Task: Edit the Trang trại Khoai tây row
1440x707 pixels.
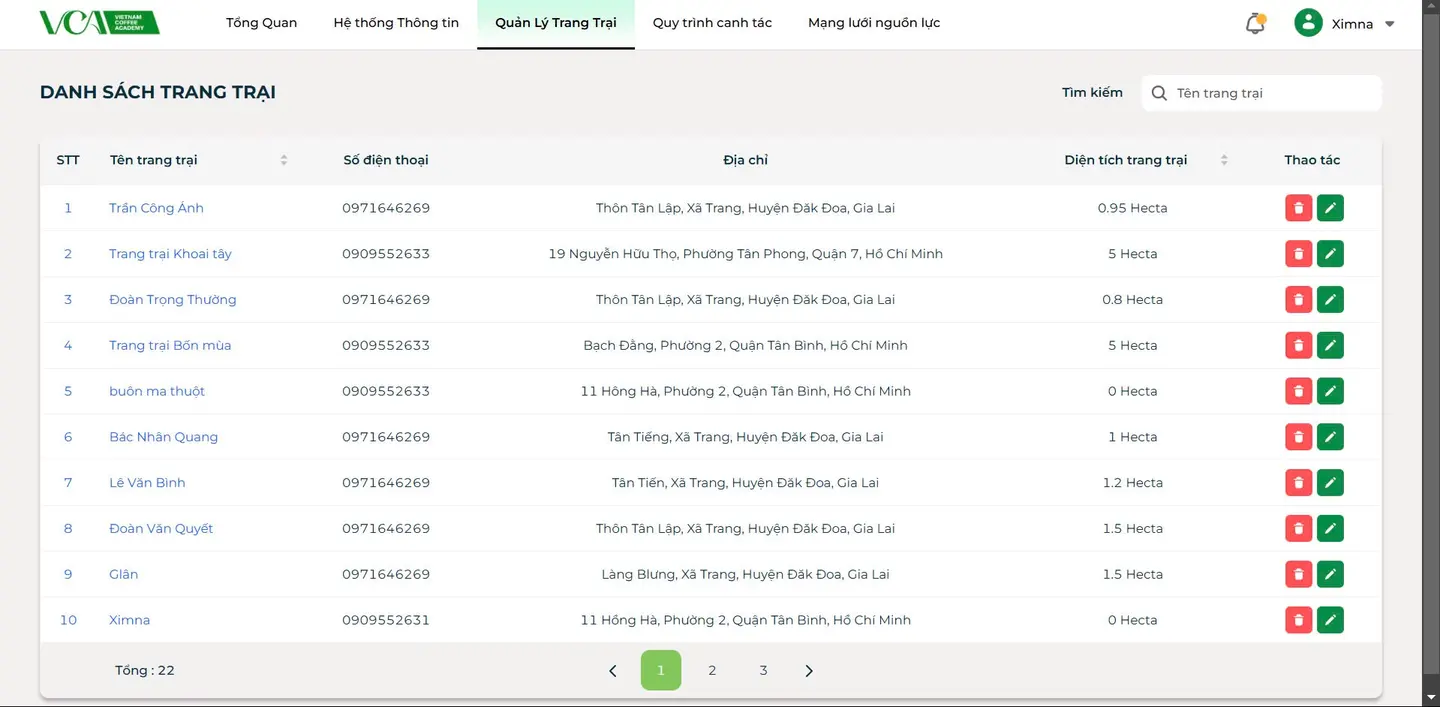Action: pyautogui.click(x=1330, y=254)
